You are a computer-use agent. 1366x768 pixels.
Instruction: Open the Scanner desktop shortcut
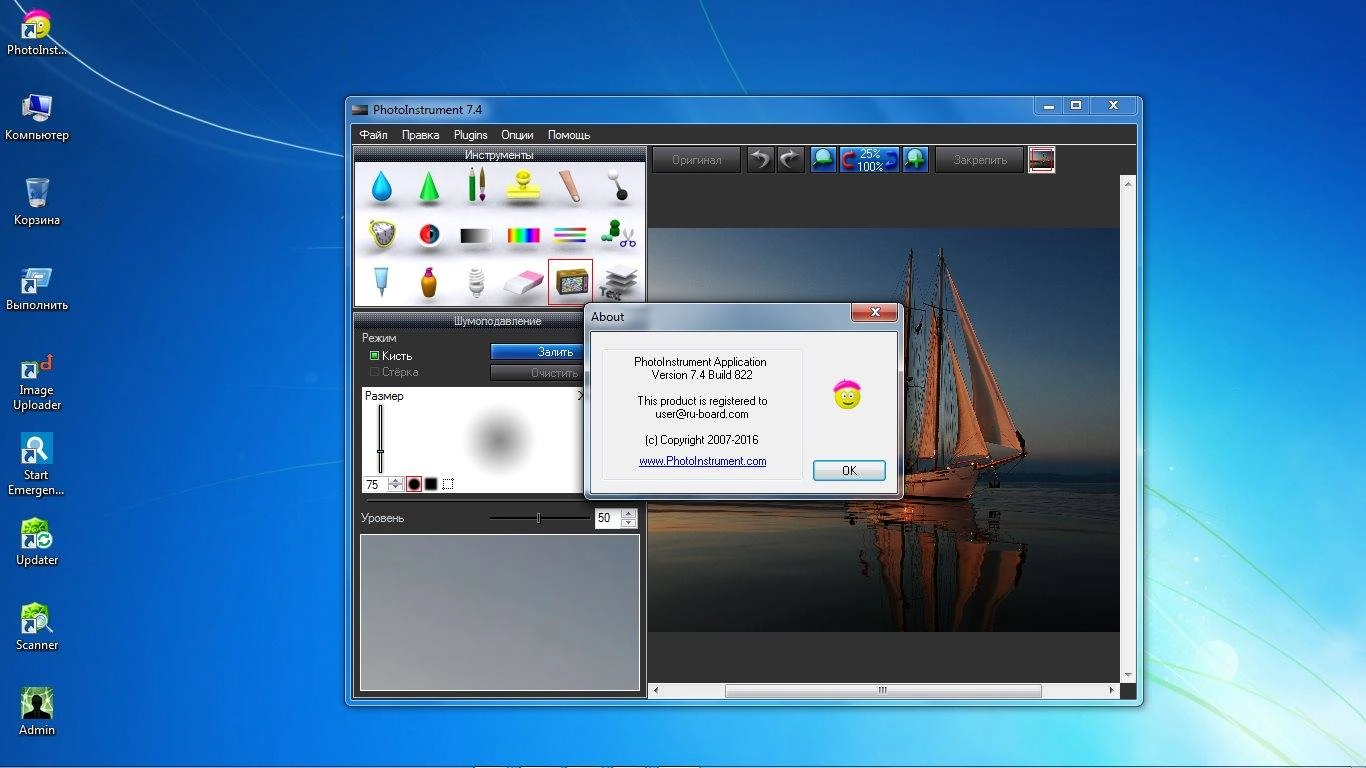click(37, 627)
